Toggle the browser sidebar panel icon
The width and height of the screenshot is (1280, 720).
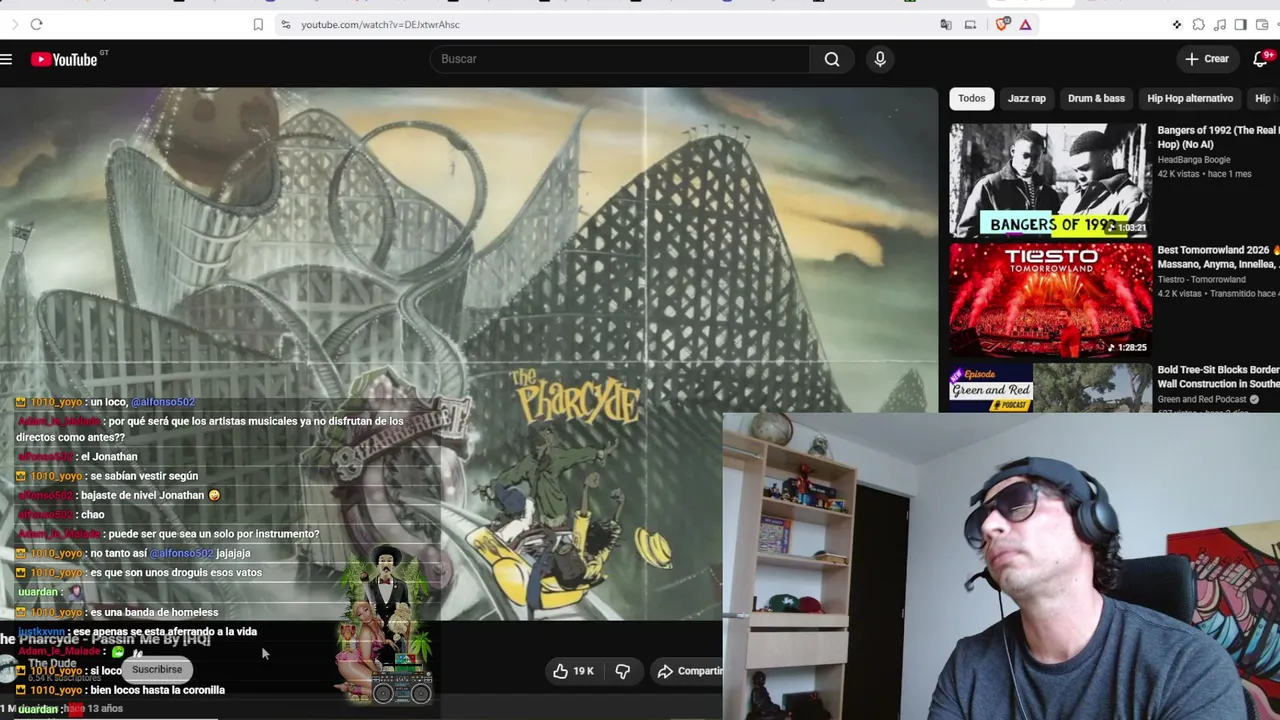tap(1240, 24)
